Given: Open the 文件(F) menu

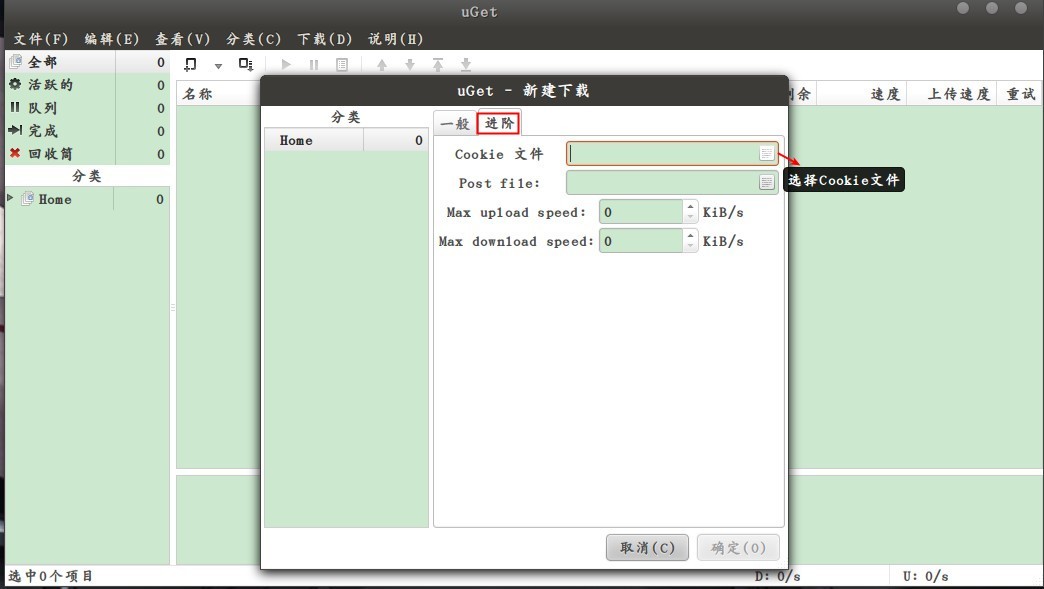Looking at the screenshot, I should [x=41, y=39].
